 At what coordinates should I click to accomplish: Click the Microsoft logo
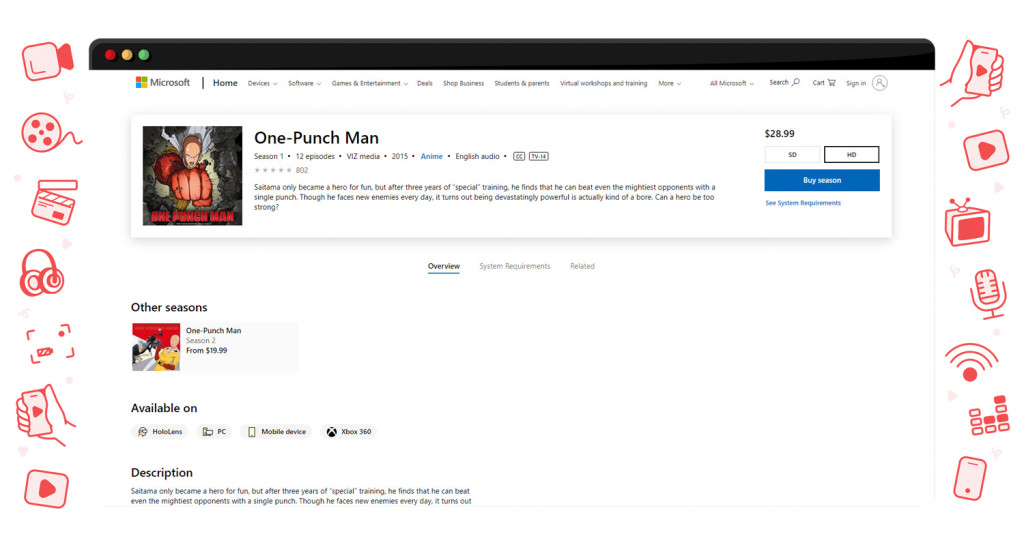[163, 82]
